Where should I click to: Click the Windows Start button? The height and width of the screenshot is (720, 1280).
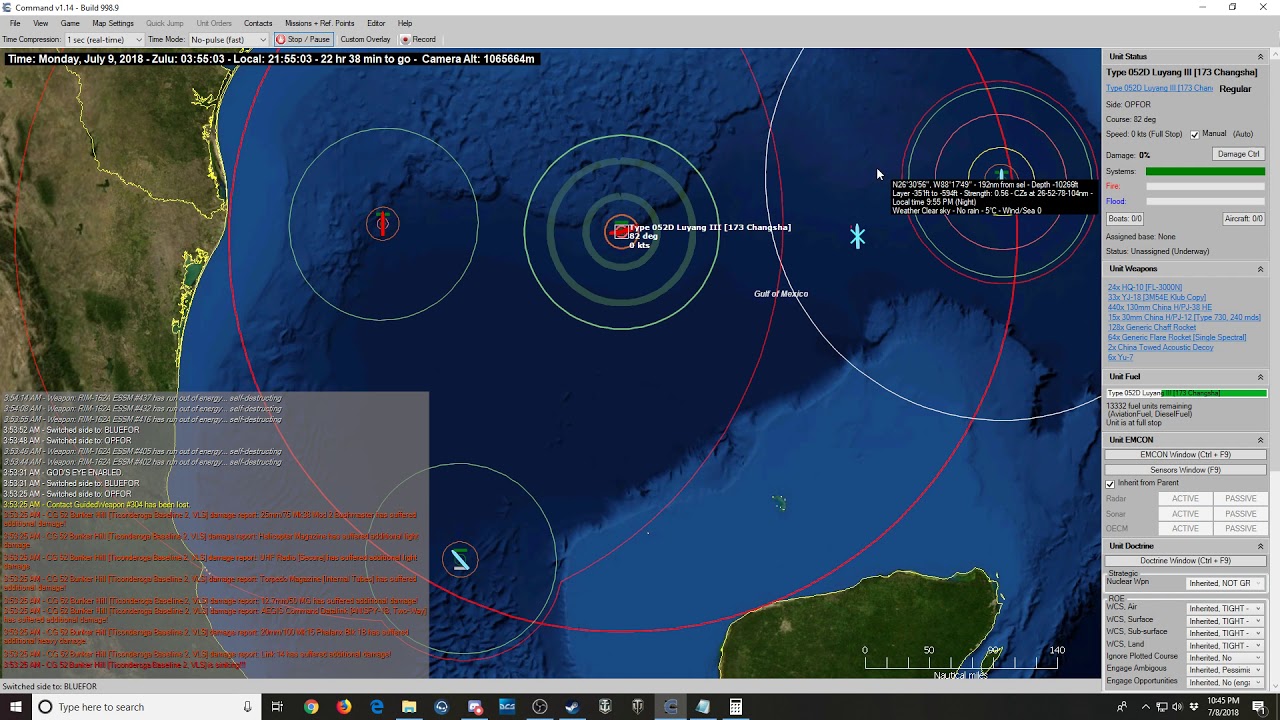[15, 707]
